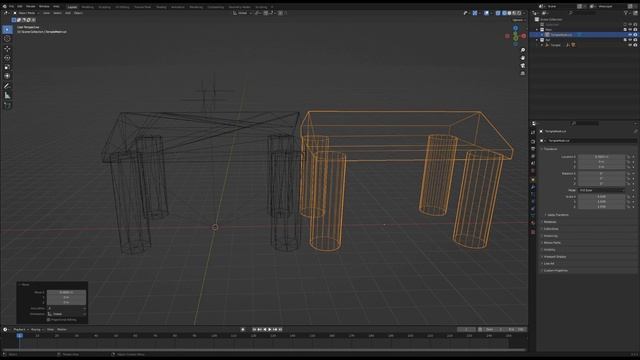Open the Render properties tab
This screenshot has height=360, width=640.
(x=533, y=142)
